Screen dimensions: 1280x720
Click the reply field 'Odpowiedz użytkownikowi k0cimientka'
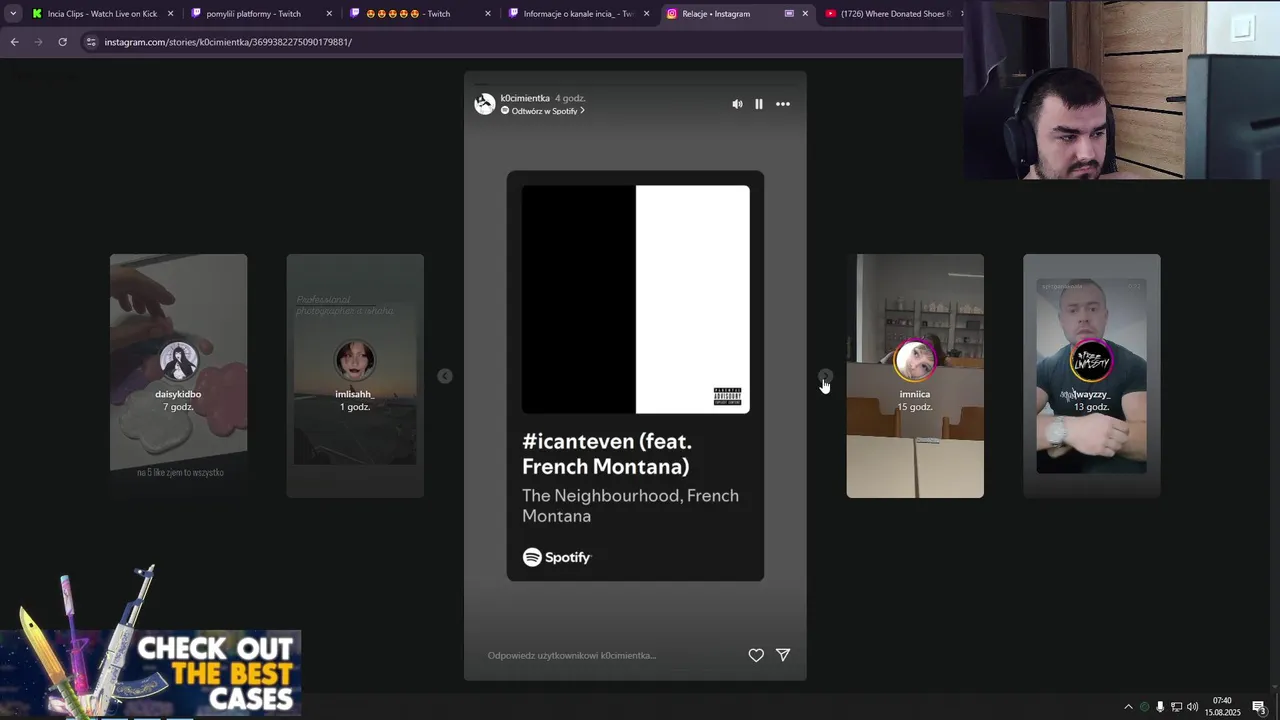[x=572, y=655]
